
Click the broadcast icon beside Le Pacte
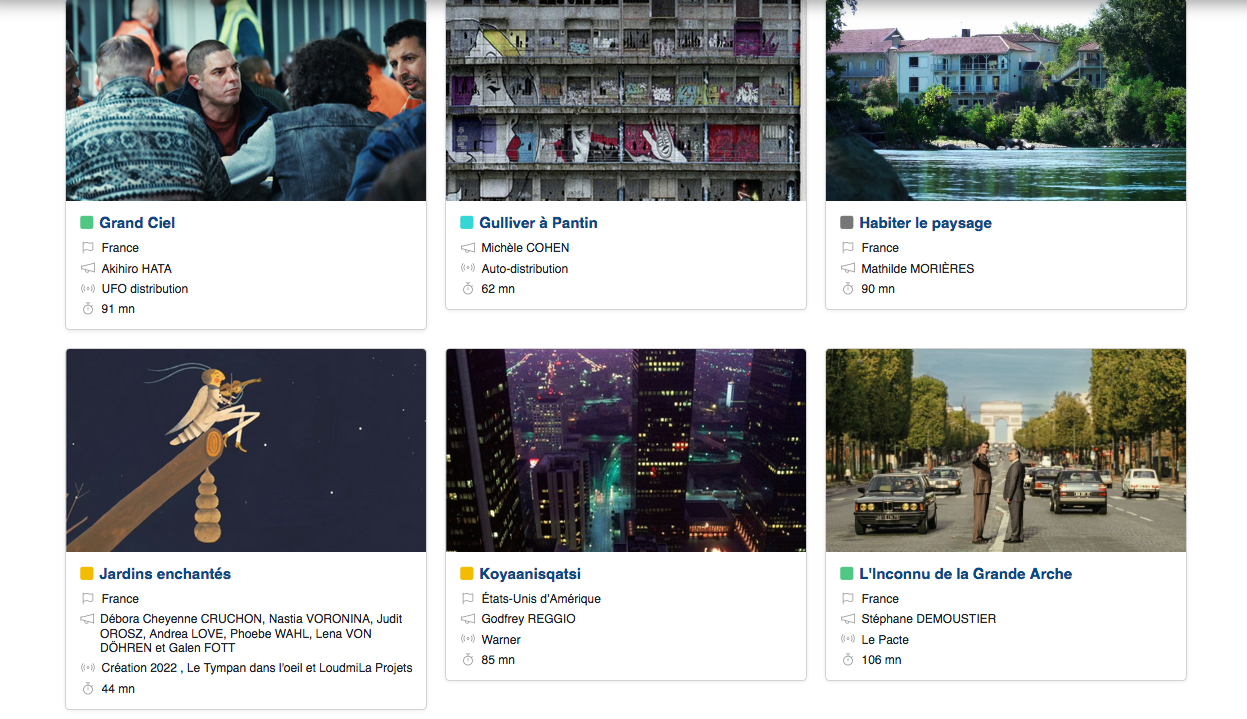coord(847,640)
